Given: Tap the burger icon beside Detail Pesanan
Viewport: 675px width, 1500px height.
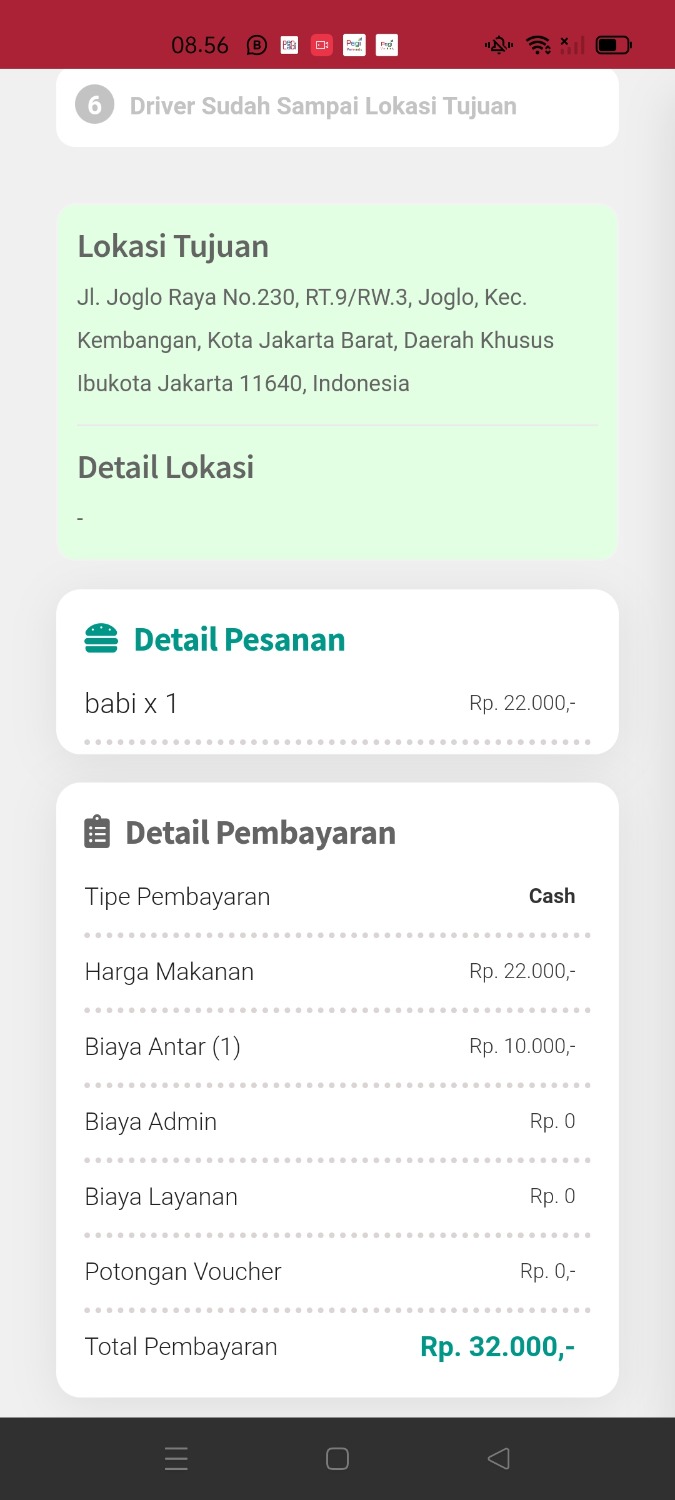Looking at the screenshot, I should click(101, 639).
